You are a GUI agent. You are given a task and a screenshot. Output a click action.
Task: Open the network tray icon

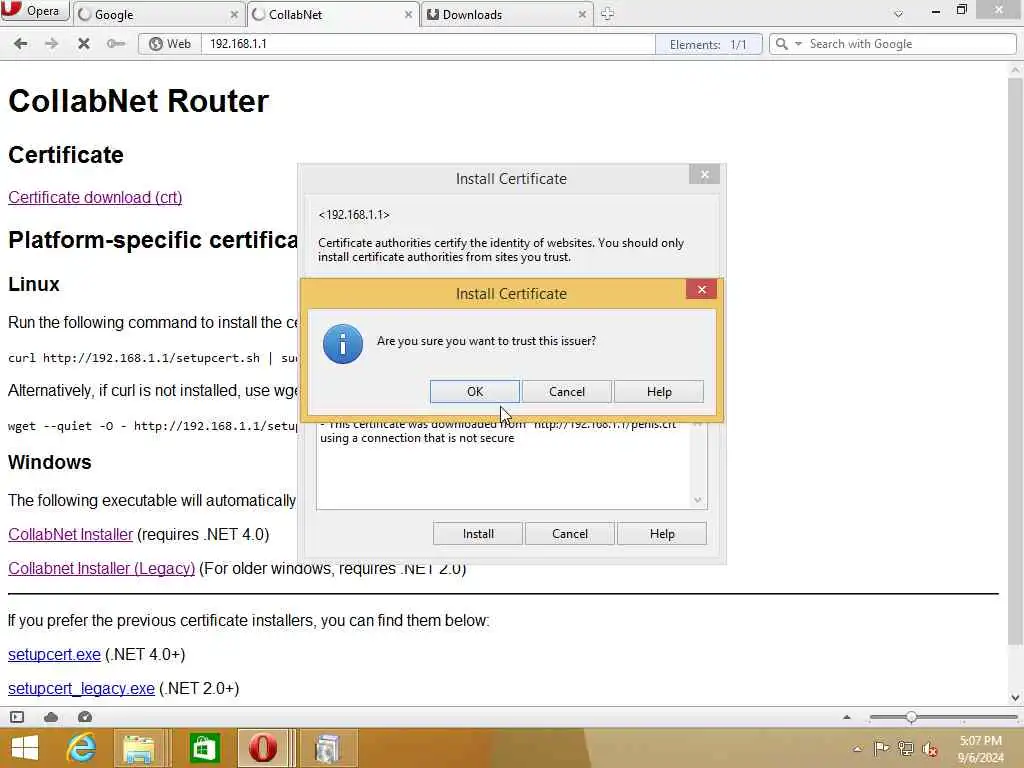coord(905,749)
